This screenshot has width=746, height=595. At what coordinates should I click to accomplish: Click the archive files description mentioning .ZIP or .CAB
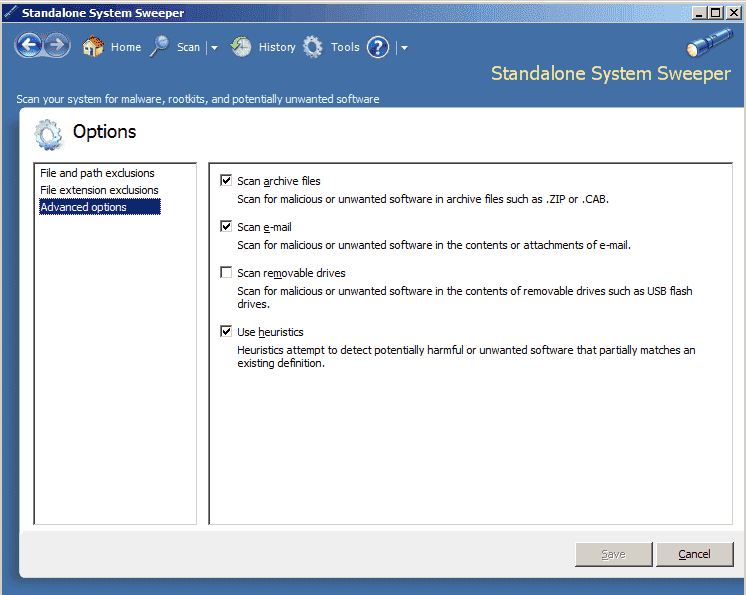(423, 199)
